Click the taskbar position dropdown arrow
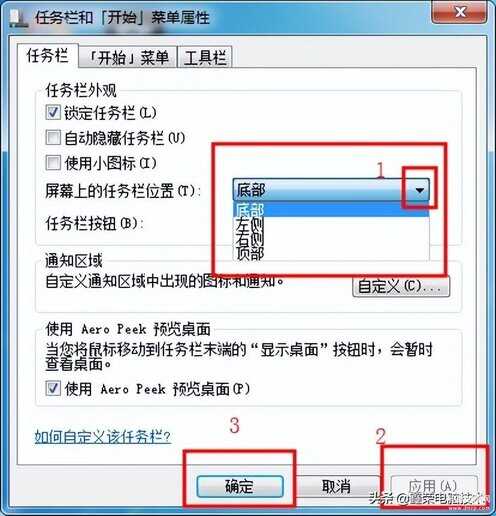Image resolution: width=496 pixels, height=516 pixels. 419,190
